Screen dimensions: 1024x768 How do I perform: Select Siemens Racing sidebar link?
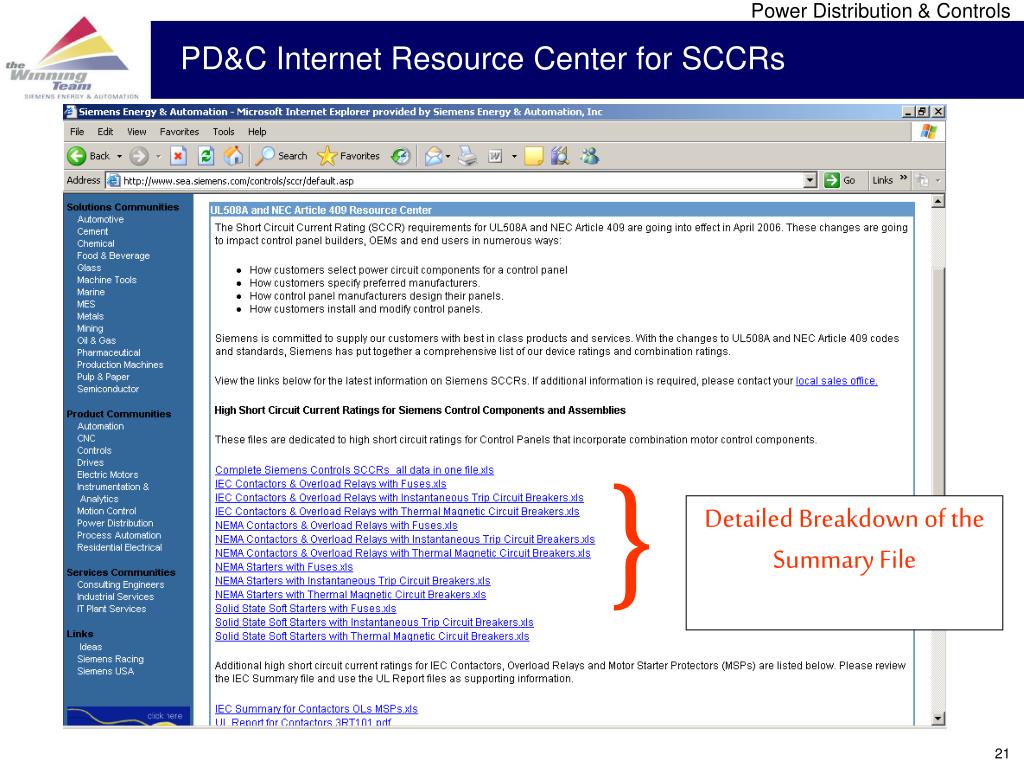pyautogui.click(x=110, y=660)
